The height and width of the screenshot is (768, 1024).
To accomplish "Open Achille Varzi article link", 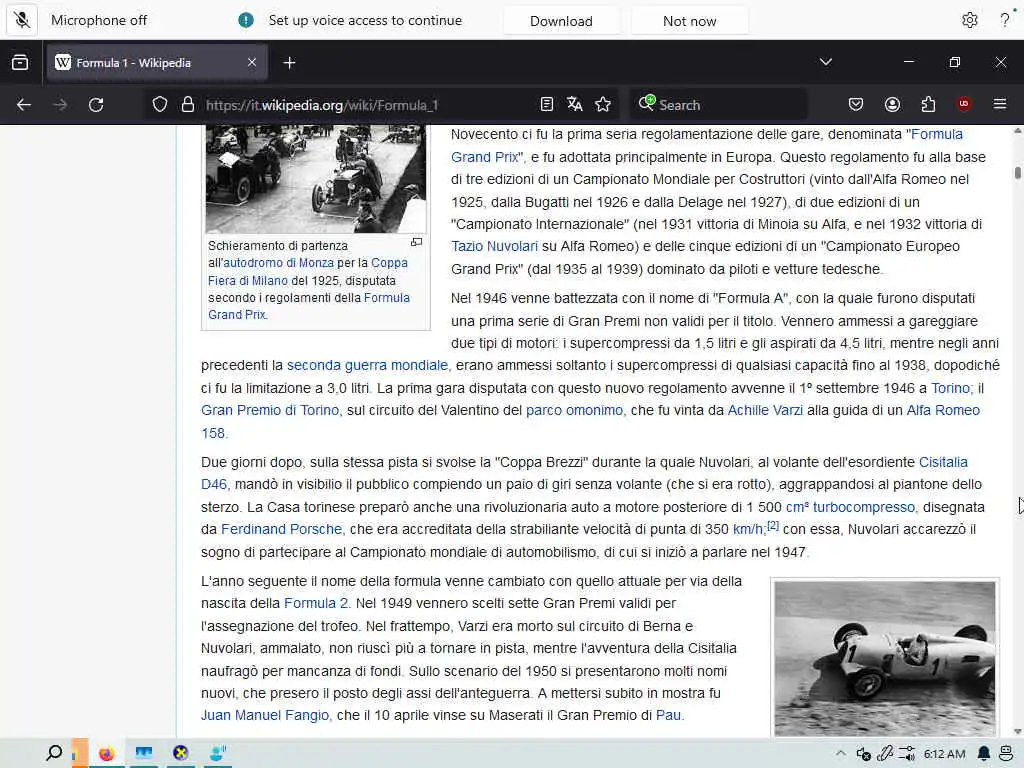I will (765, 410).
